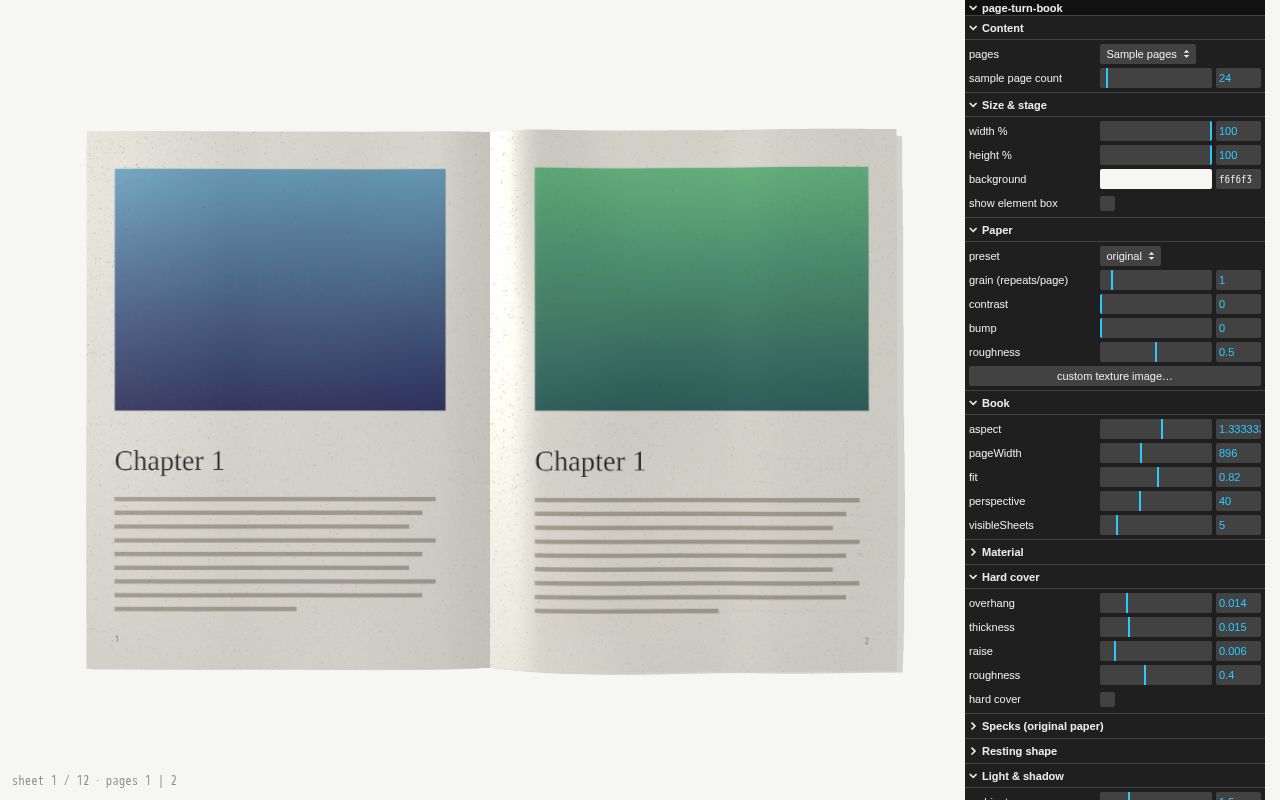The image size is (1280, 800).
Task: Click the width % value field
Action: point(1238,131)
